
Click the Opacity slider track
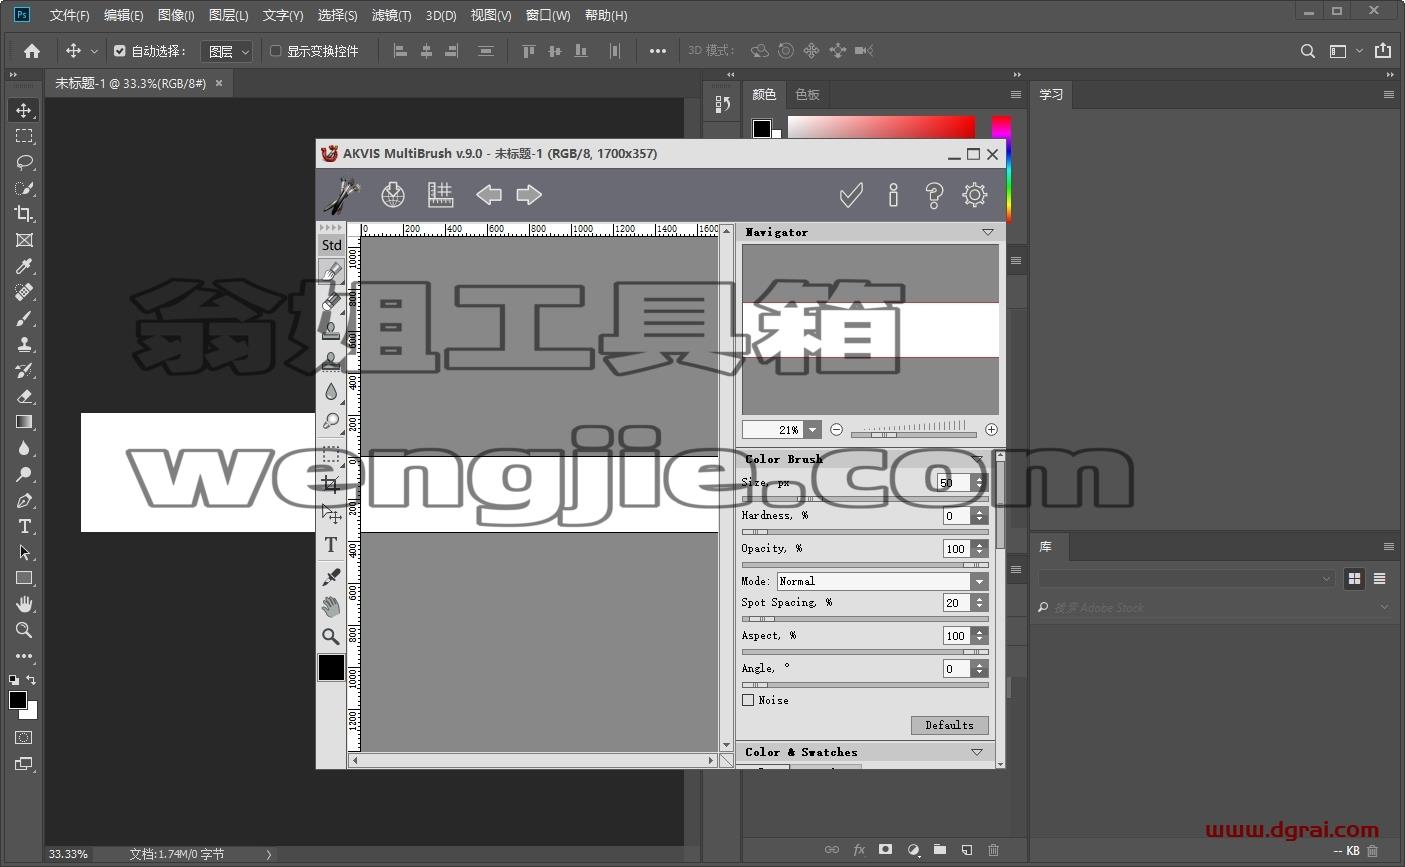tap(865, 565)
